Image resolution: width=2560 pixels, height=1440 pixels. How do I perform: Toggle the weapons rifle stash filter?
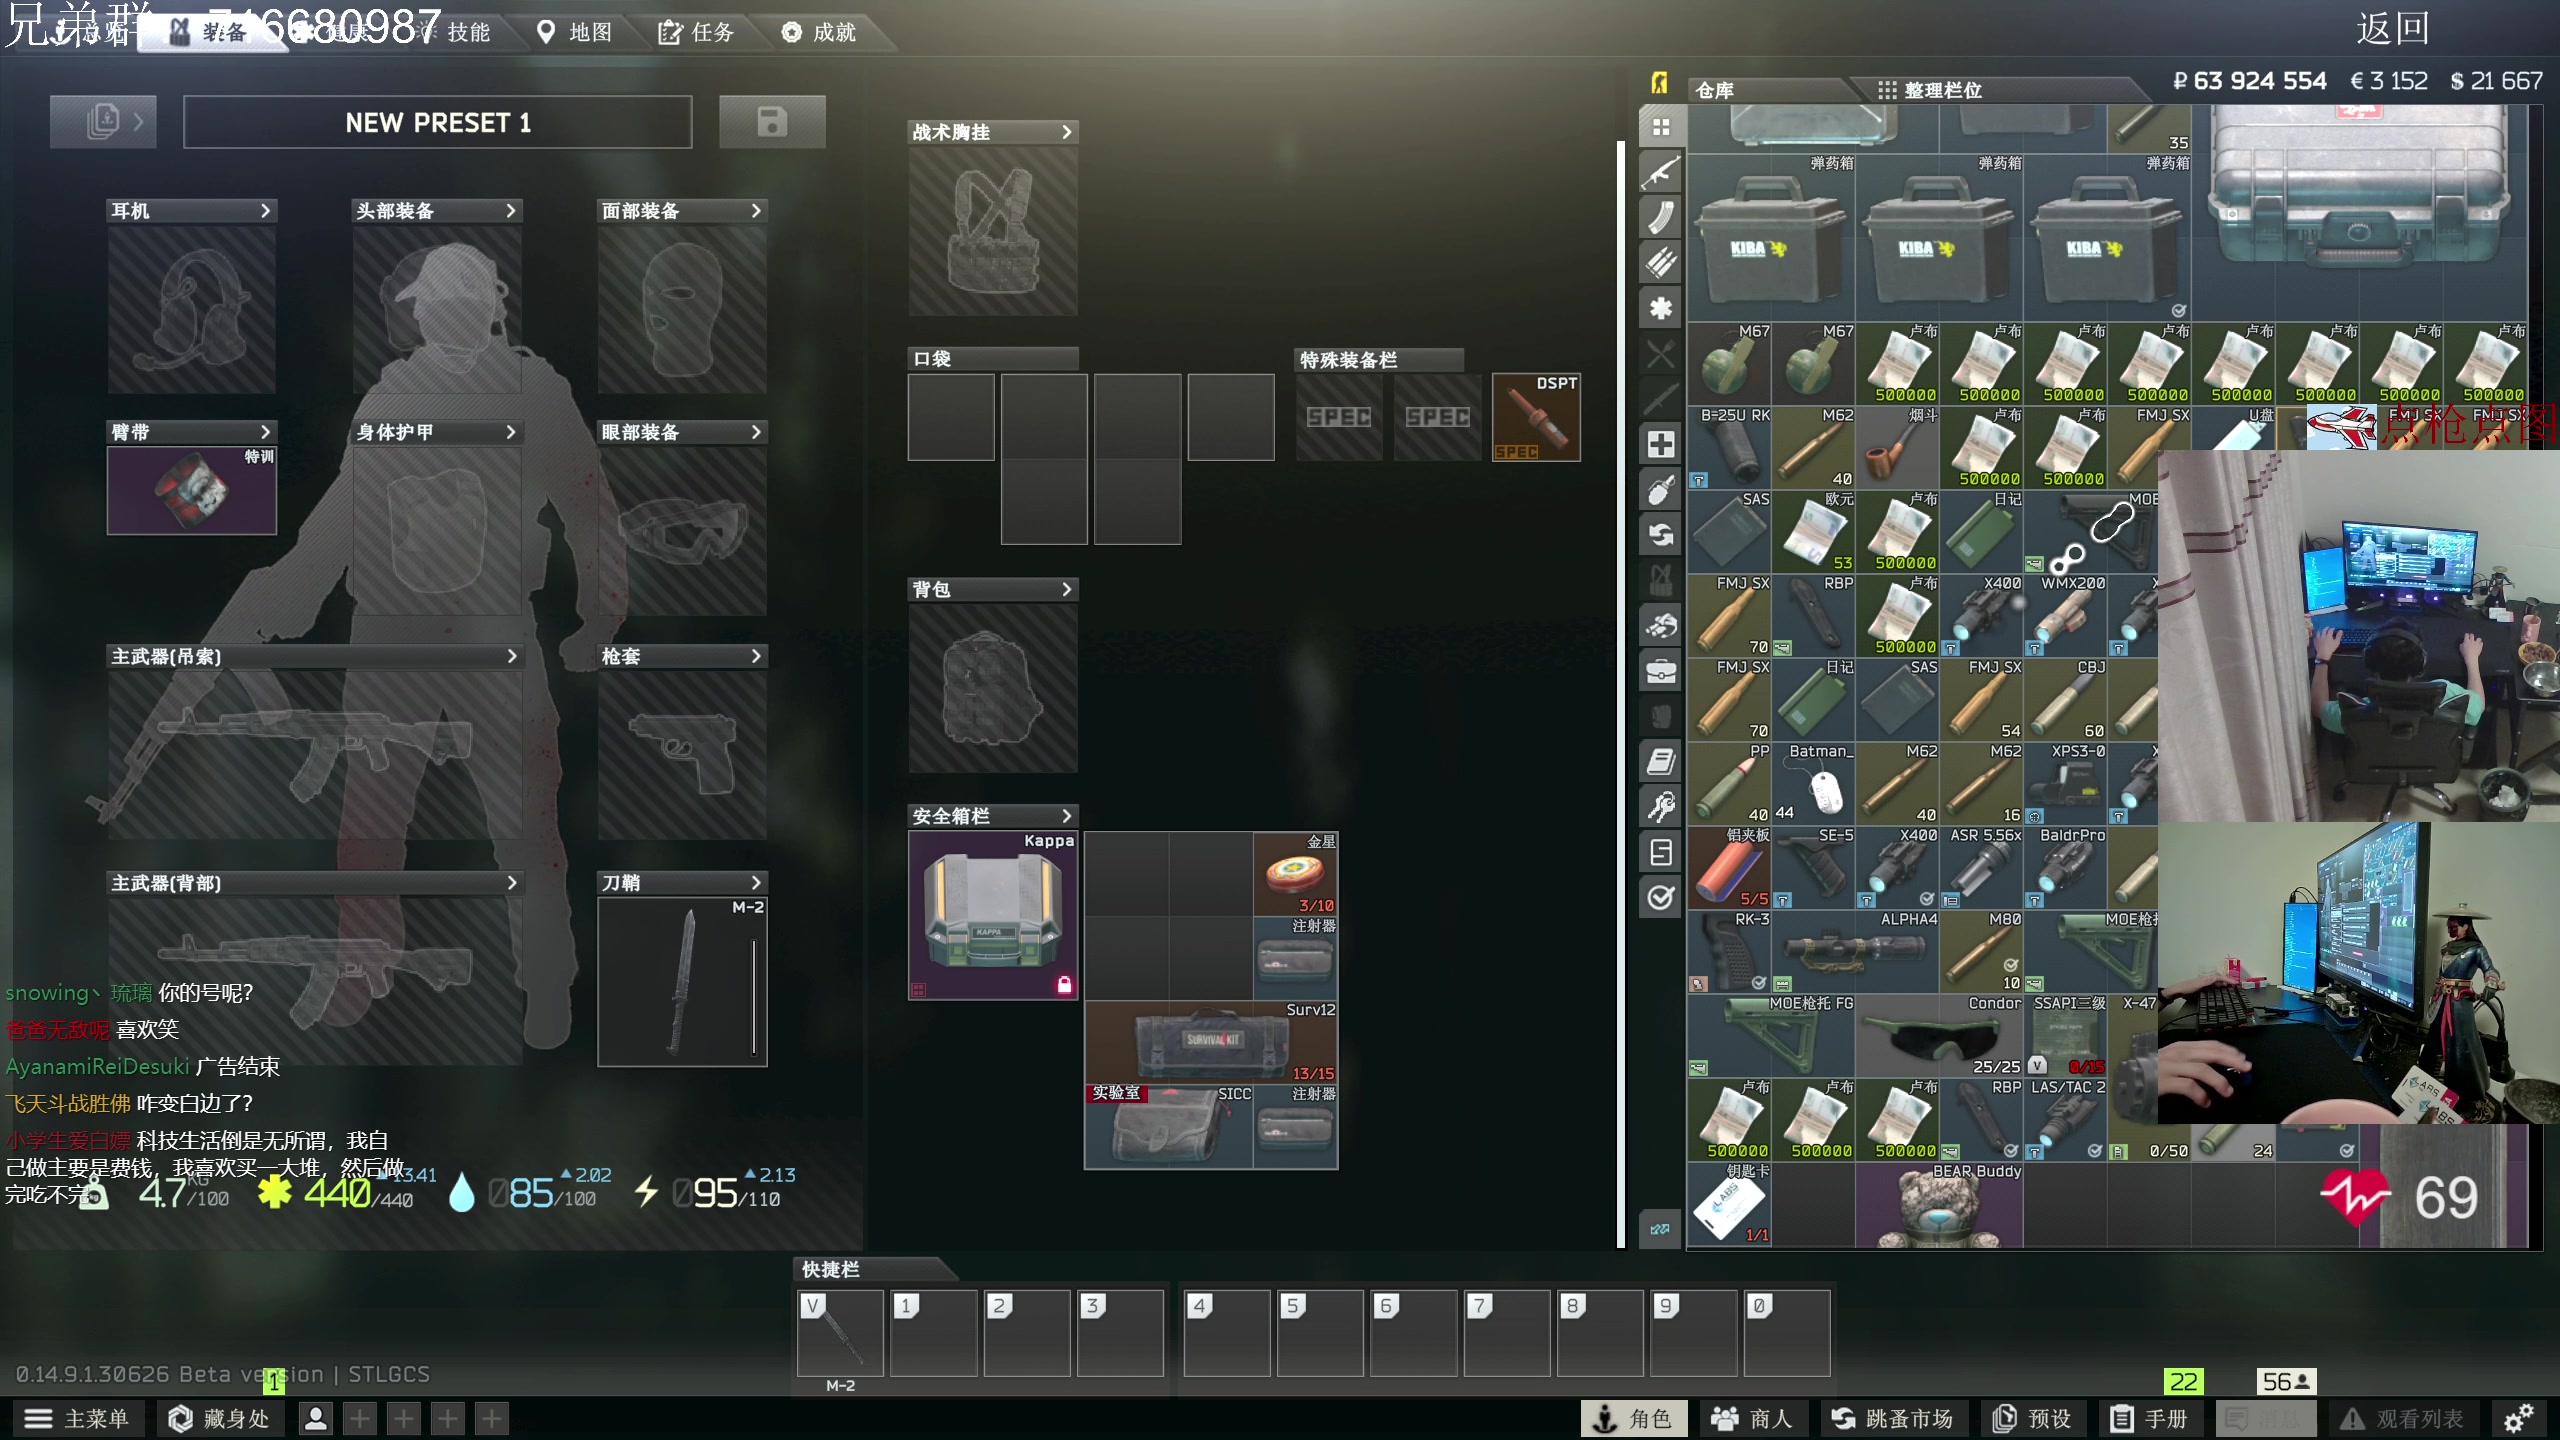1661,172
